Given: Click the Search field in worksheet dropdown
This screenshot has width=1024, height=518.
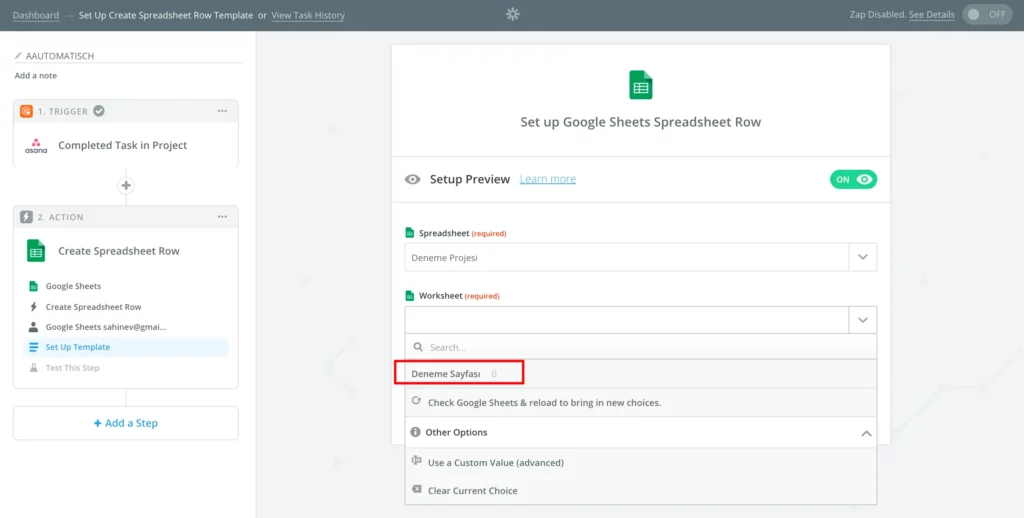Looking at the screenshot, I should pyautogui.click(x=641, y=347).
